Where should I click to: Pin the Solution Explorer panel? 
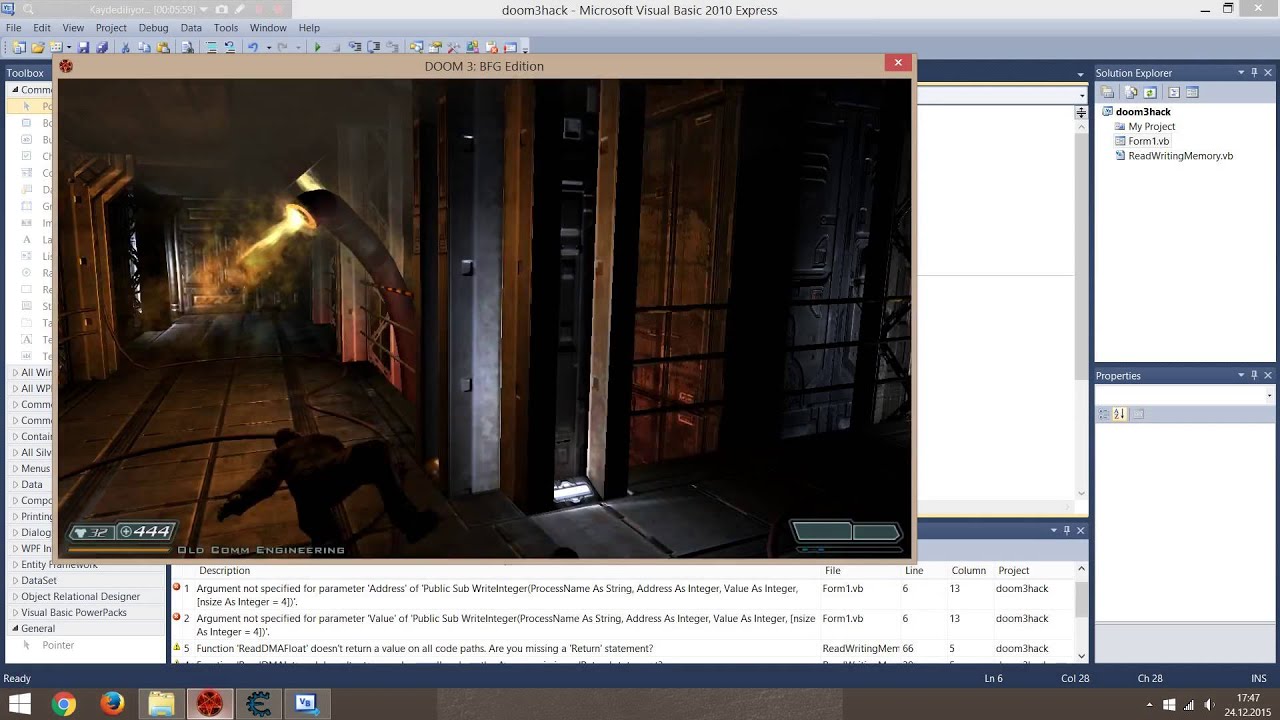click(1254, 72)
